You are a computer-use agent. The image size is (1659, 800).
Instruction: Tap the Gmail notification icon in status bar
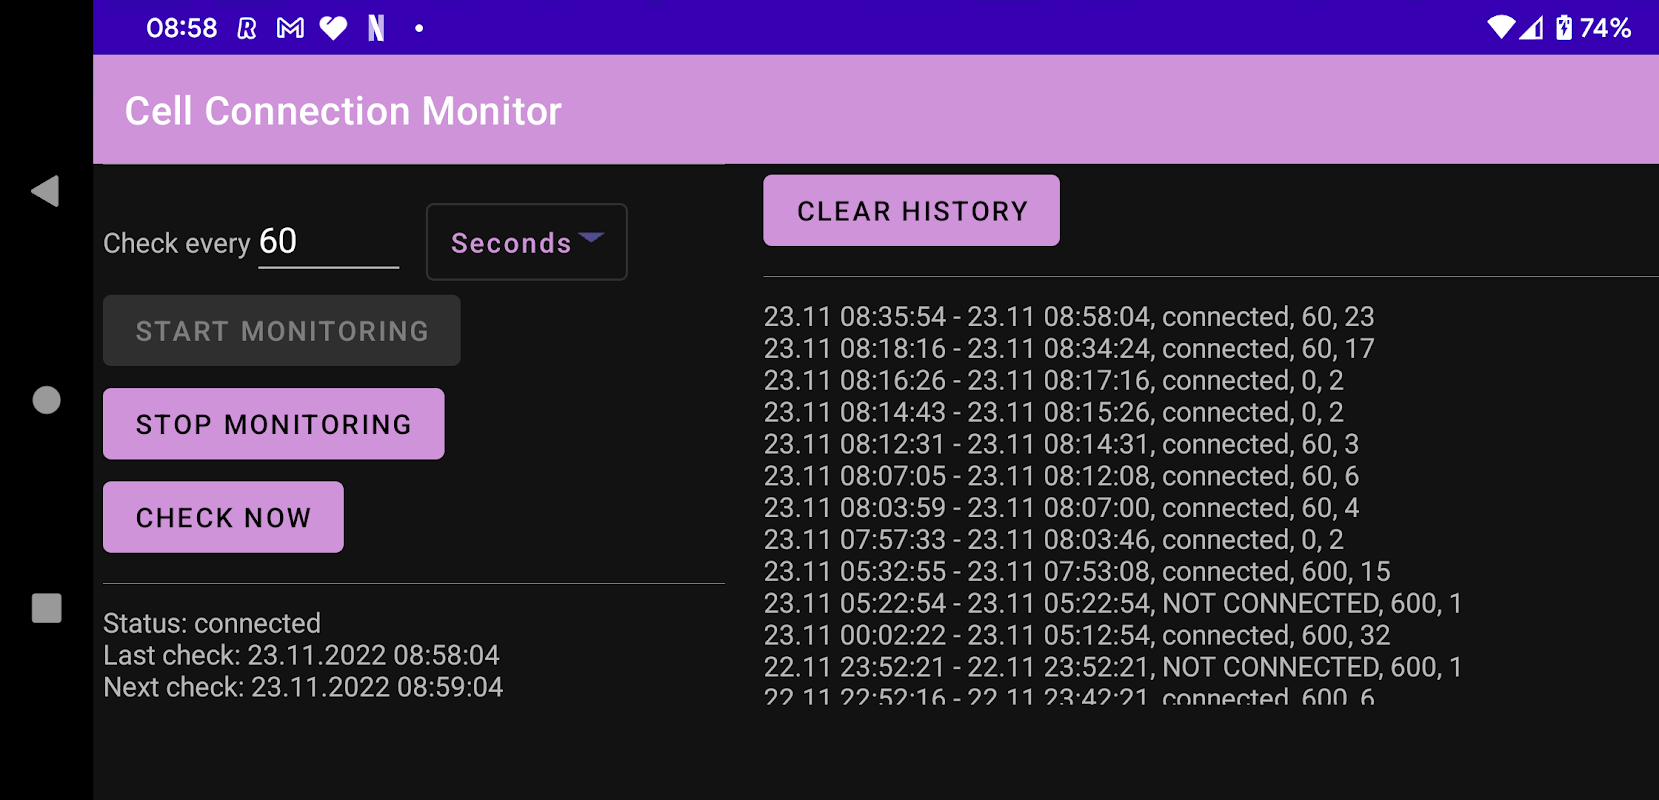[290, 28]
